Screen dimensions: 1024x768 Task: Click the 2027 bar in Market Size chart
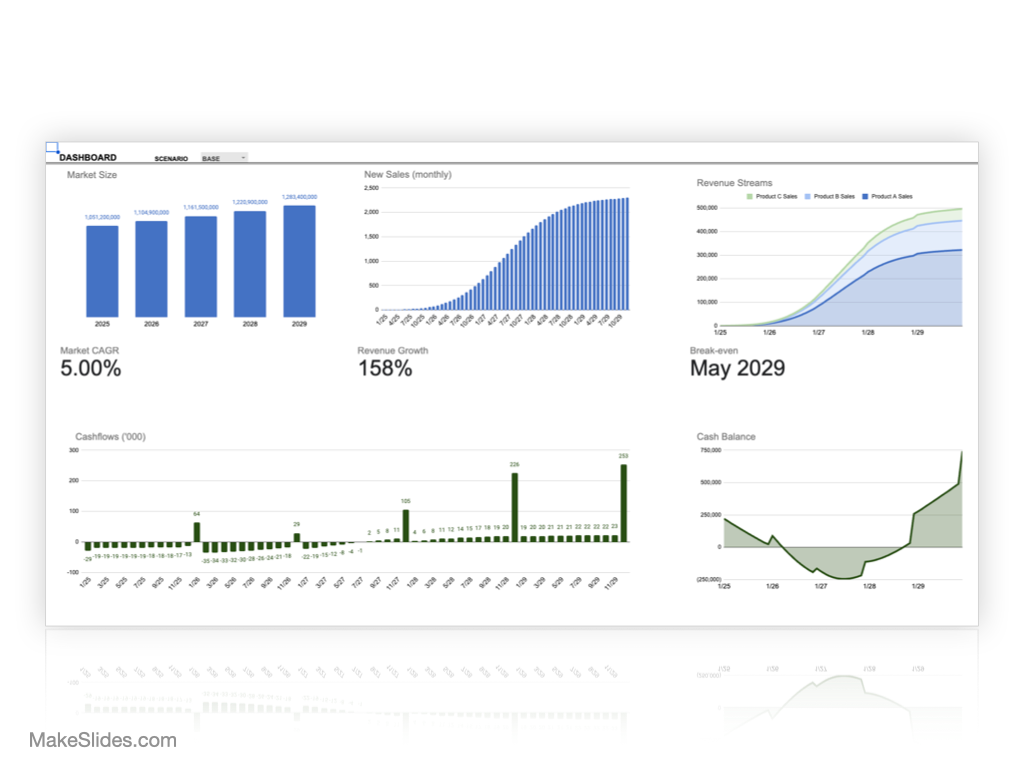(200, 265)
